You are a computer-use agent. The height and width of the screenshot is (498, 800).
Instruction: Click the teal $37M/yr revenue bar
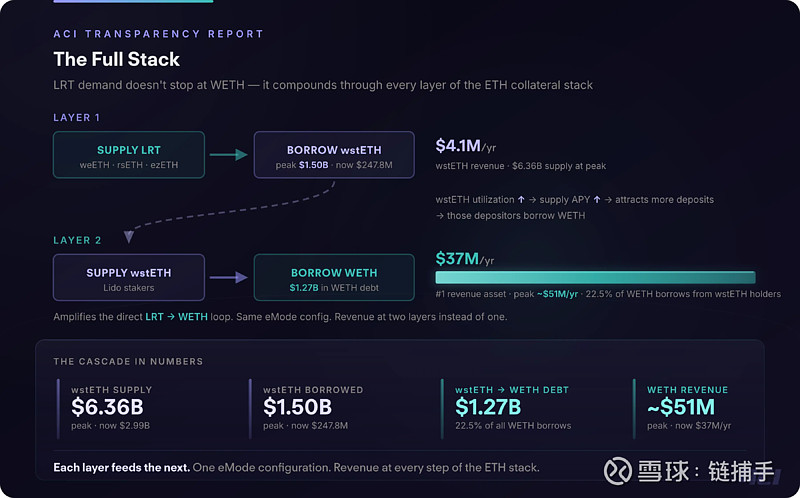tap(595, 277)
